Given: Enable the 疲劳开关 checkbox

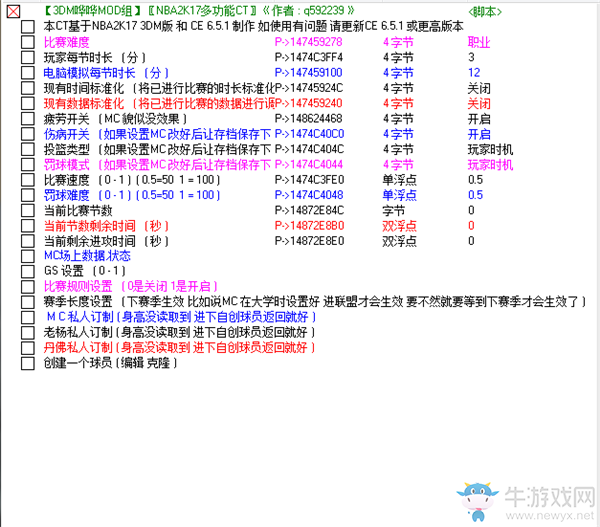Looking at the screenshot, I should pyautogui.click(x=28, y=119).
